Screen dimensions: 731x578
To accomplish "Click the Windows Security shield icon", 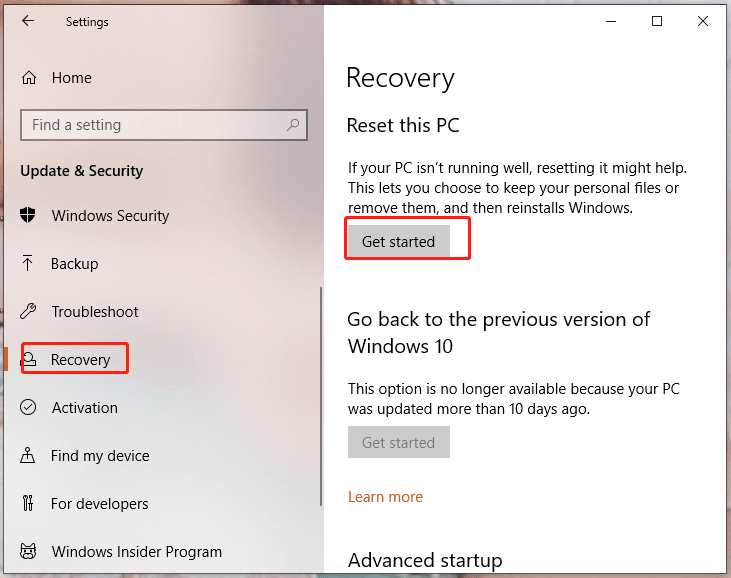I will point(28,215).
